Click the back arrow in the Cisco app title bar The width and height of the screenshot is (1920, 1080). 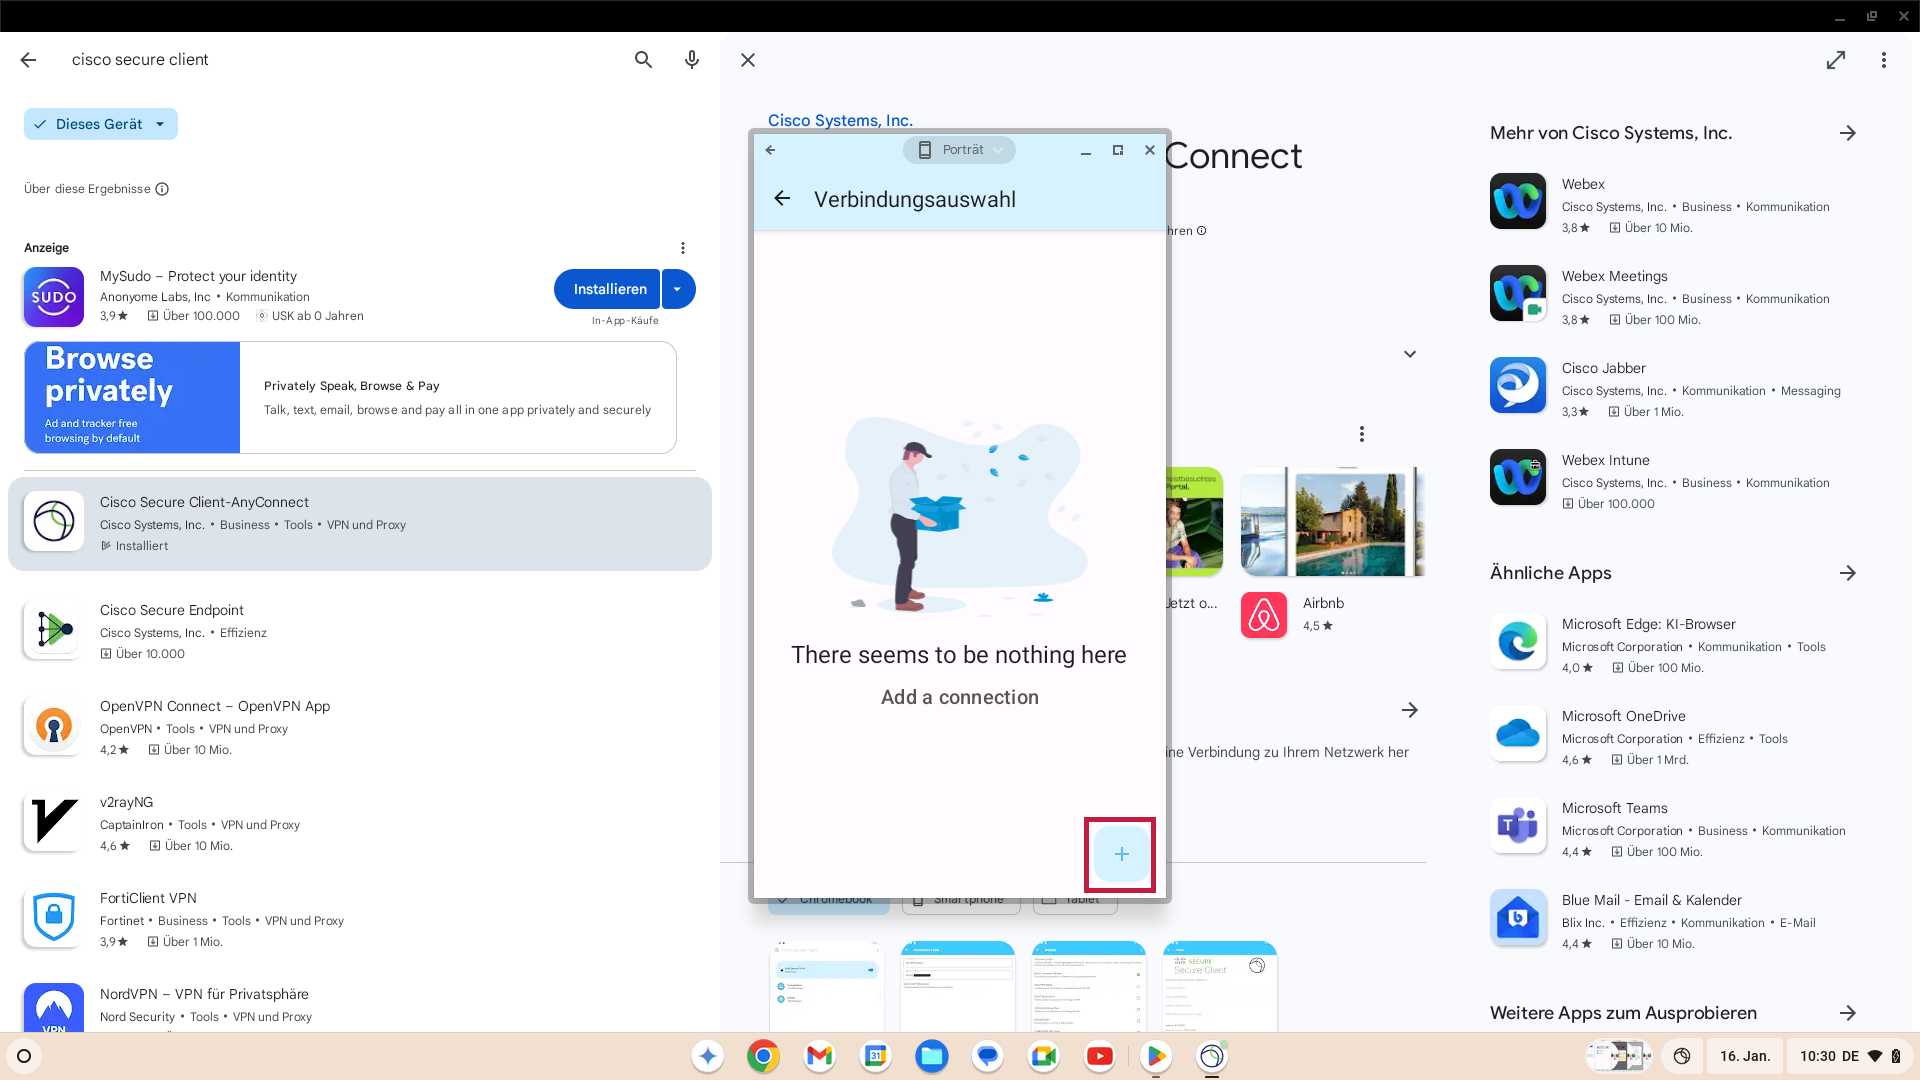coord(770,150)
